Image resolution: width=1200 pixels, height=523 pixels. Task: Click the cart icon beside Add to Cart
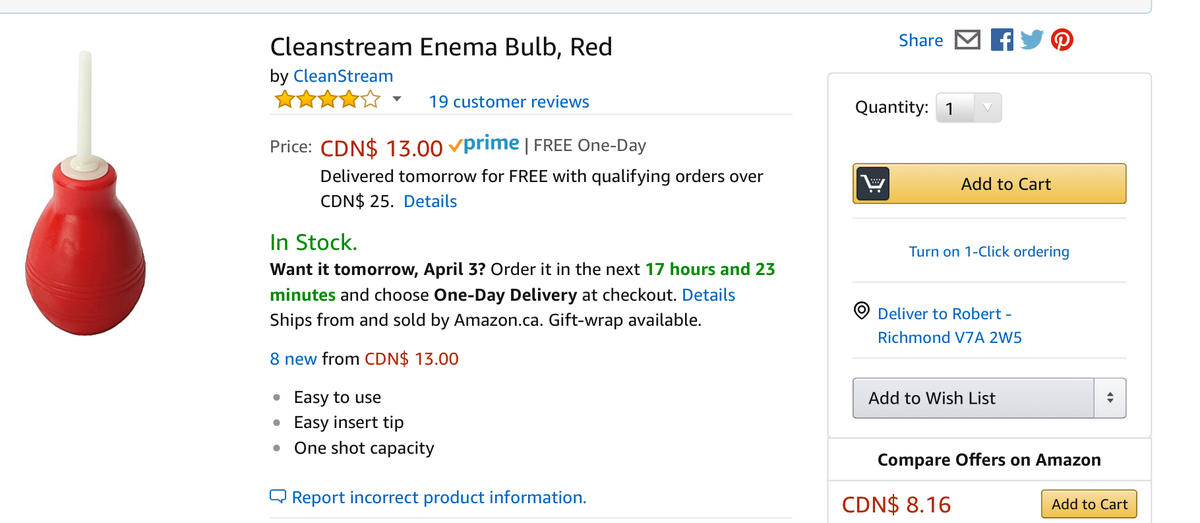(872, 184)
